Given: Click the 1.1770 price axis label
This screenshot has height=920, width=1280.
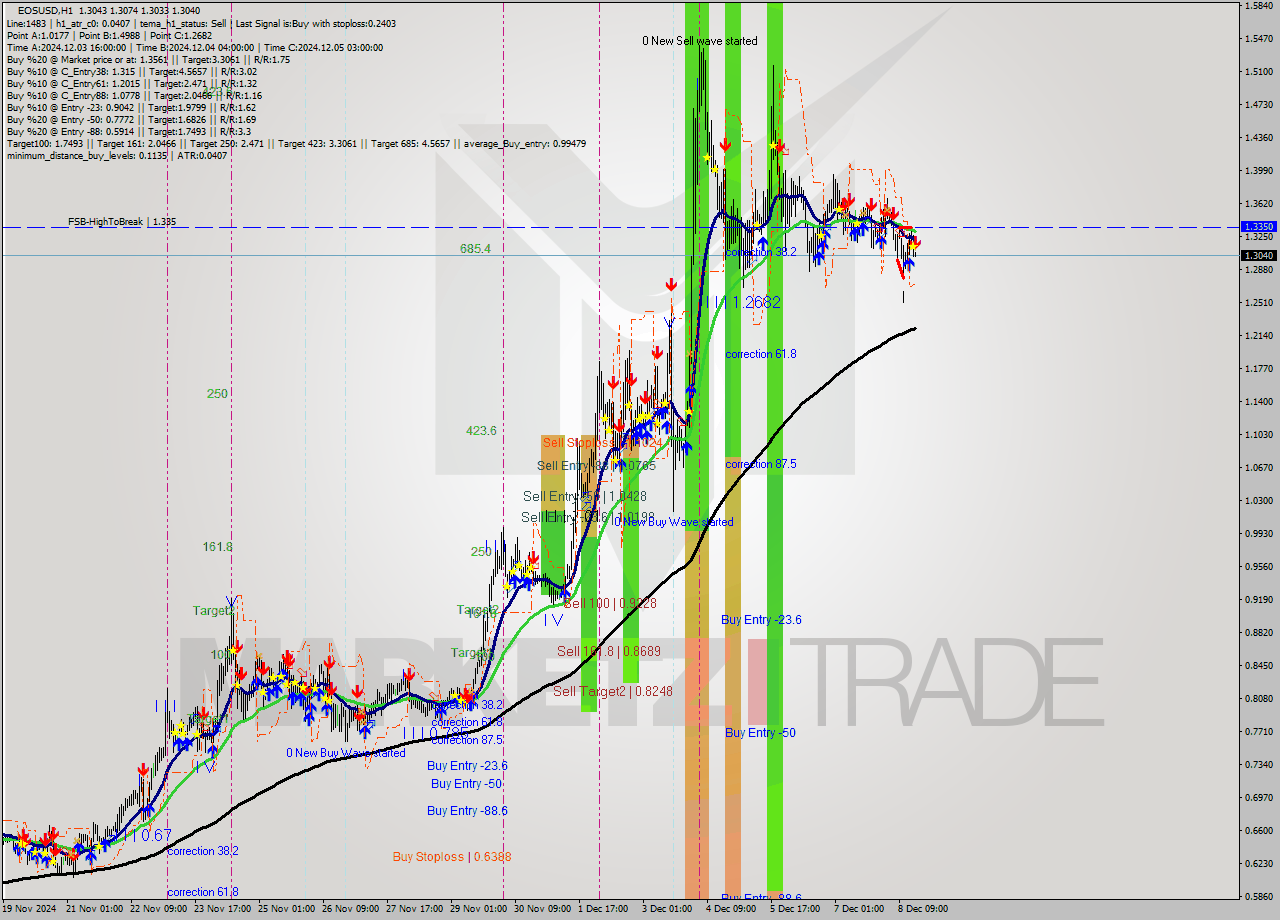Looking at the screenshot, I should [1258, 368].
